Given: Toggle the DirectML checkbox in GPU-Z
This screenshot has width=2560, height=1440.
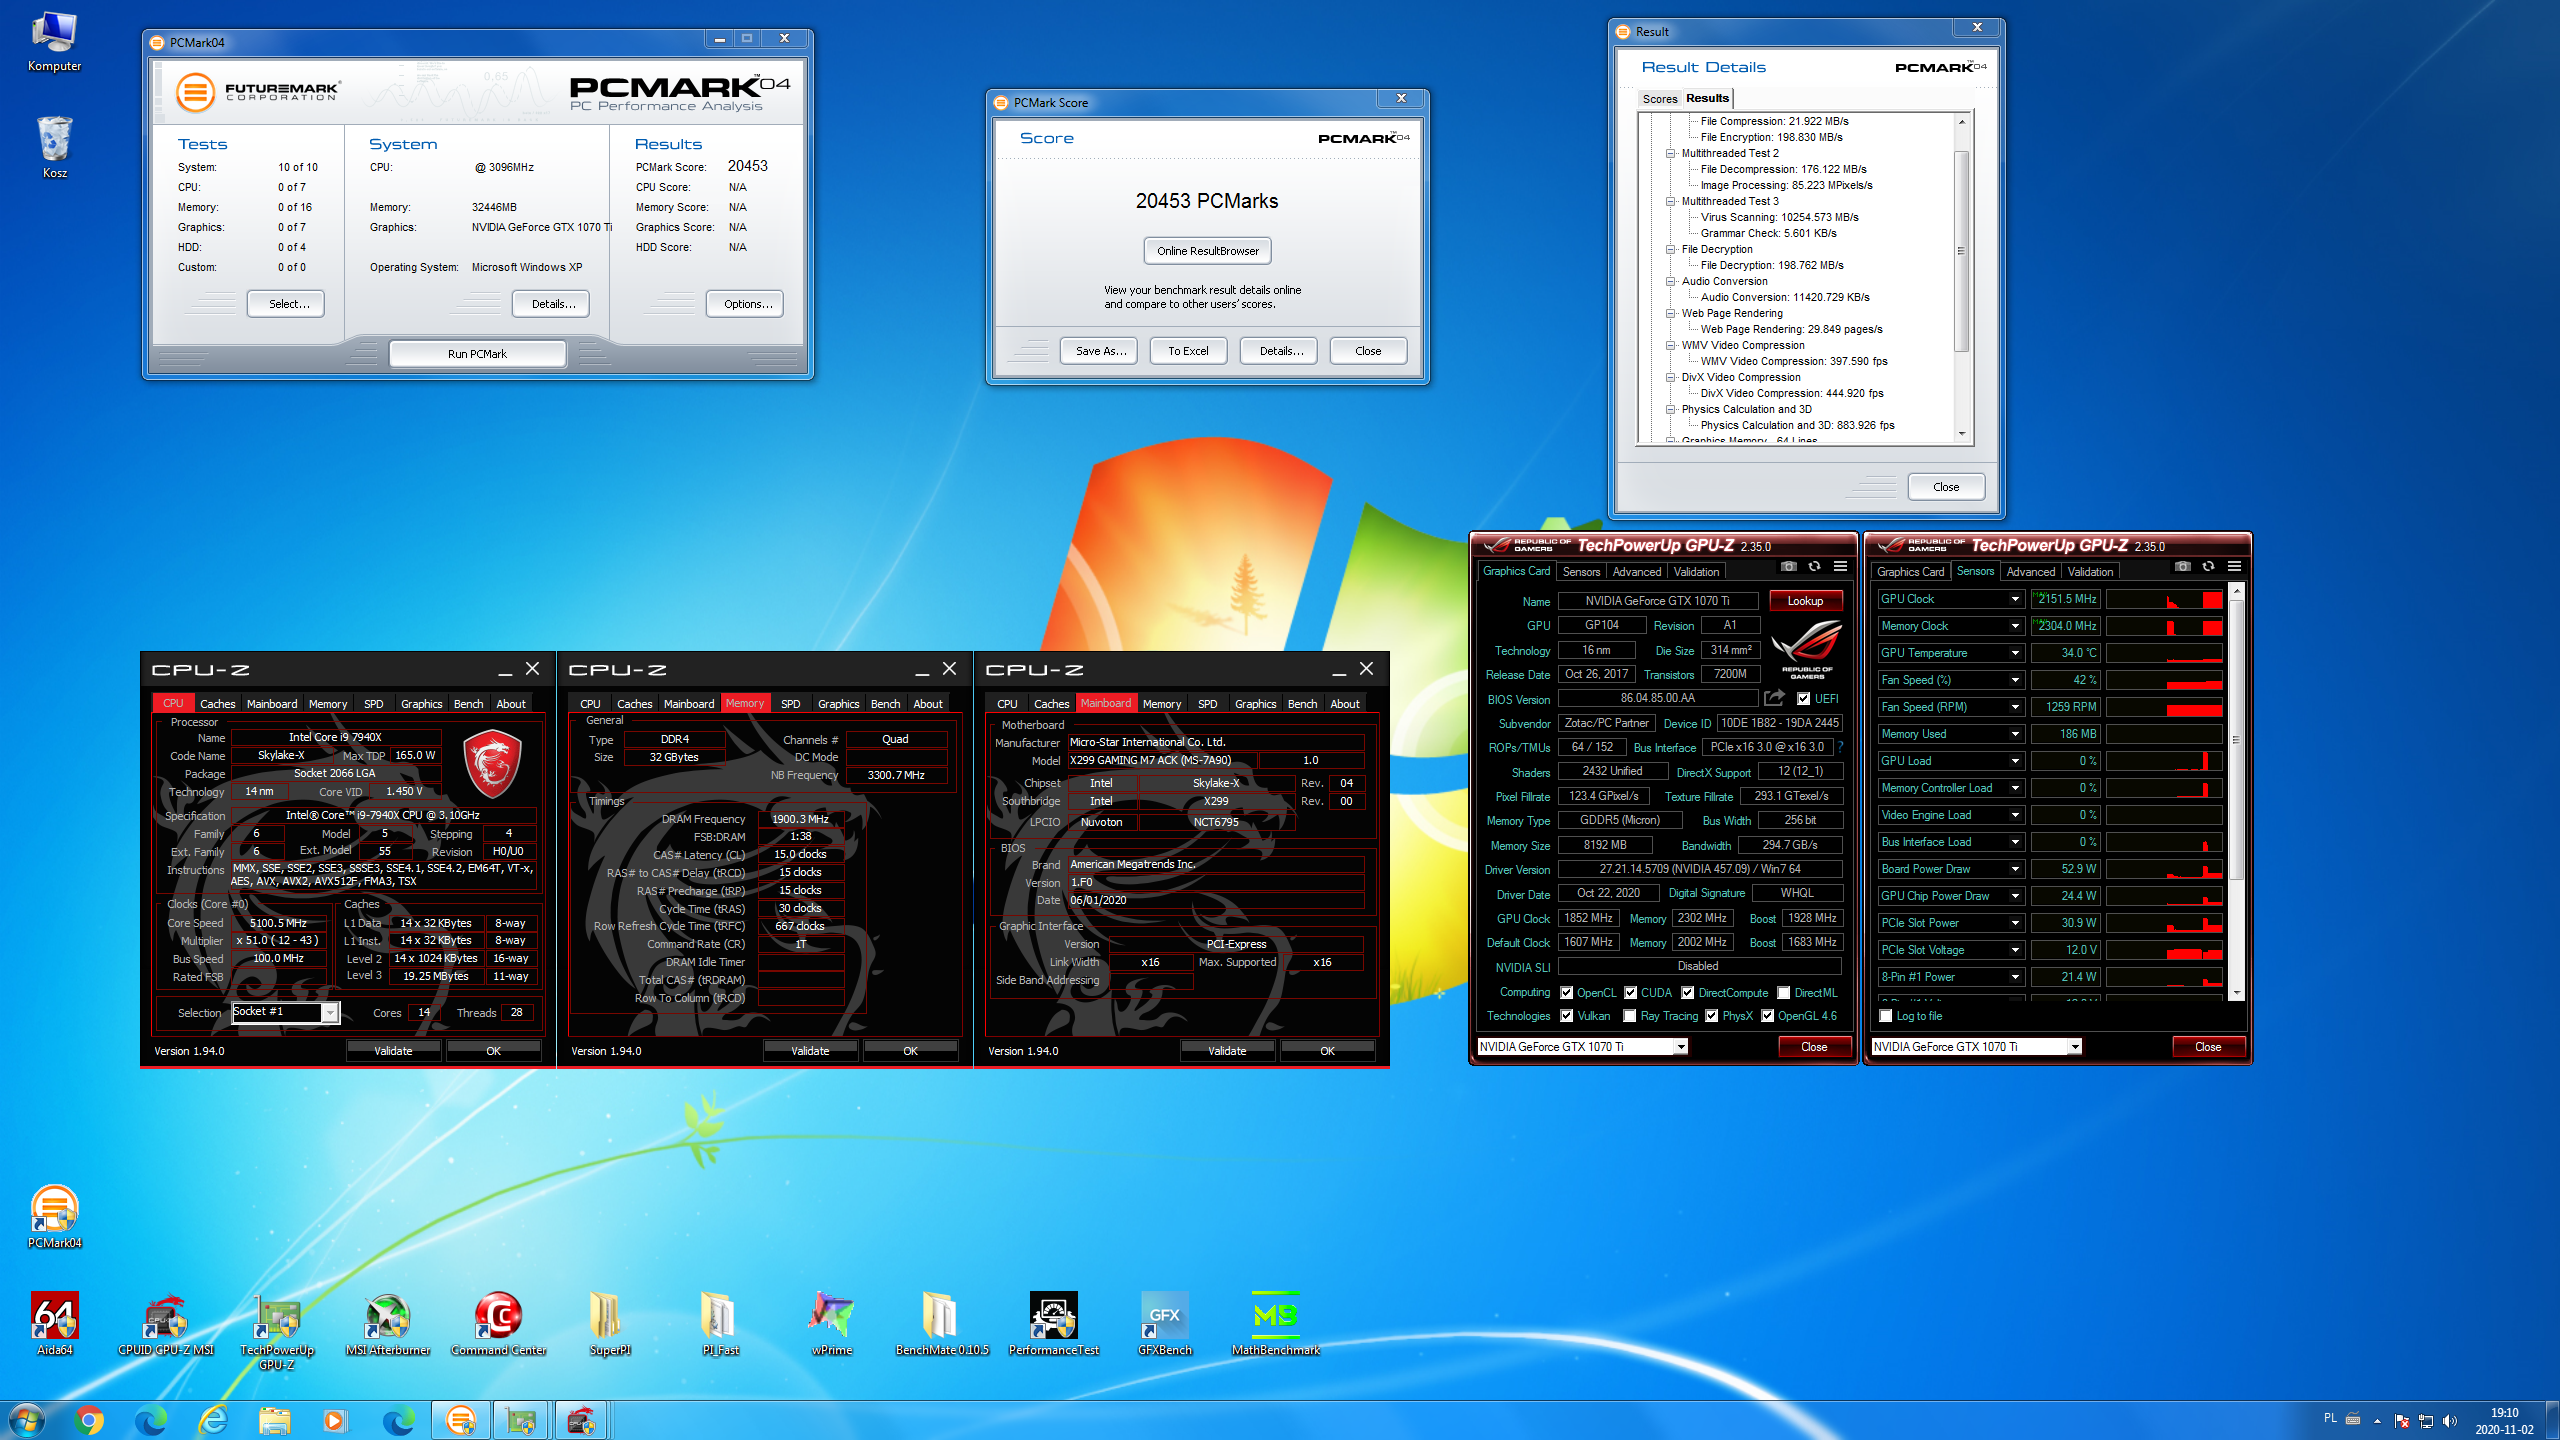Looking at the screenshot, I should pos(1783,993).
